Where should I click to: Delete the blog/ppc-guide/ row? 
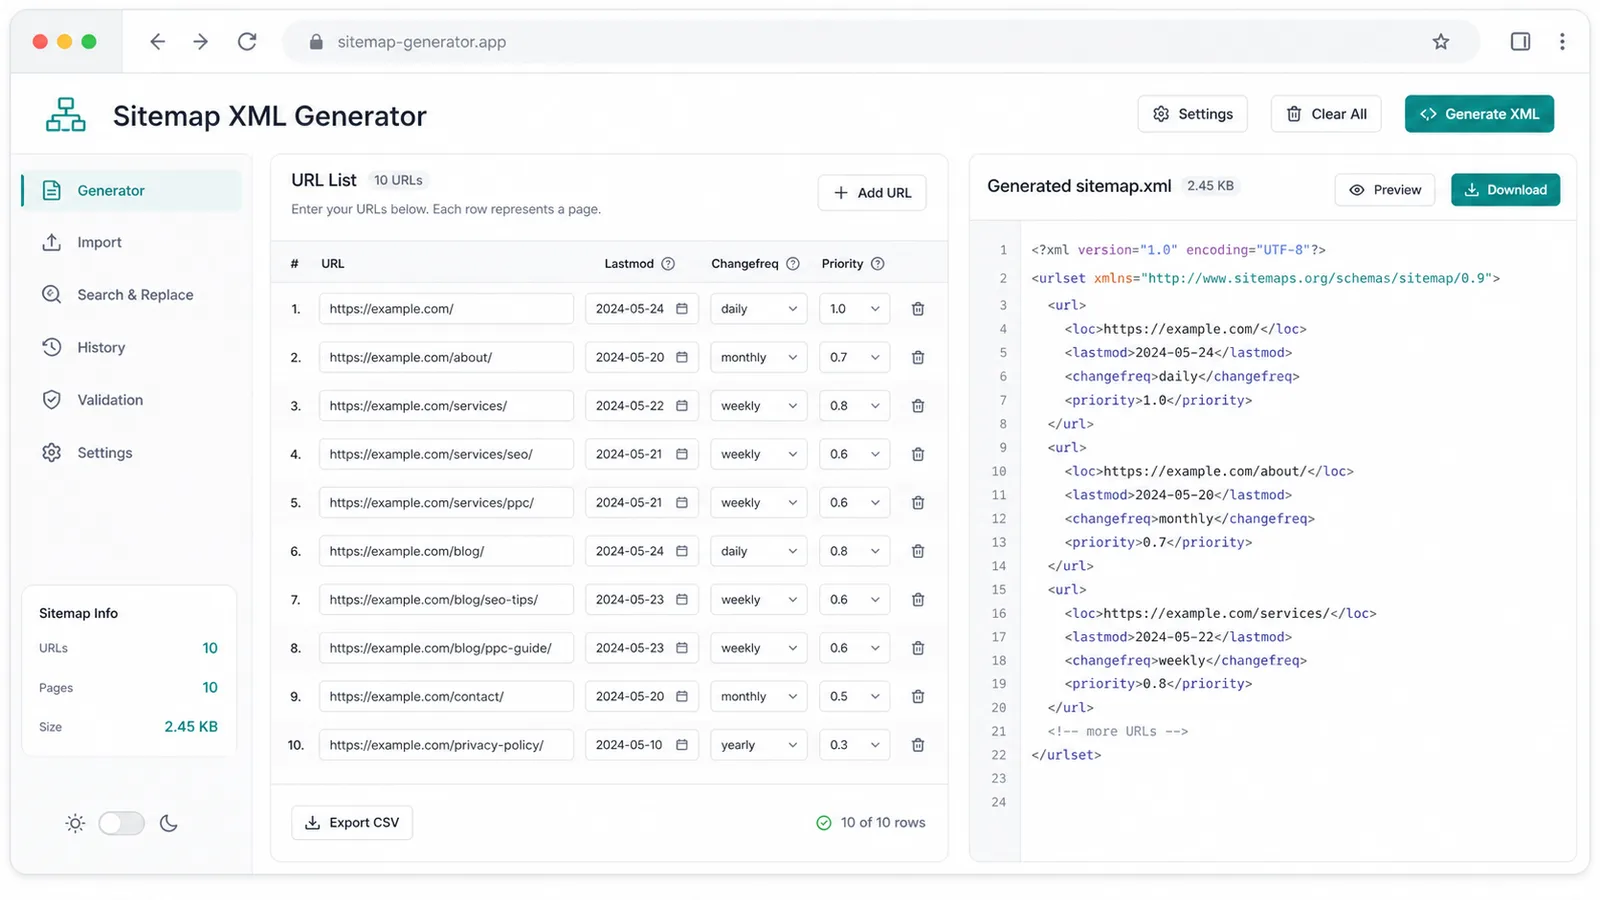coord(917,648)
